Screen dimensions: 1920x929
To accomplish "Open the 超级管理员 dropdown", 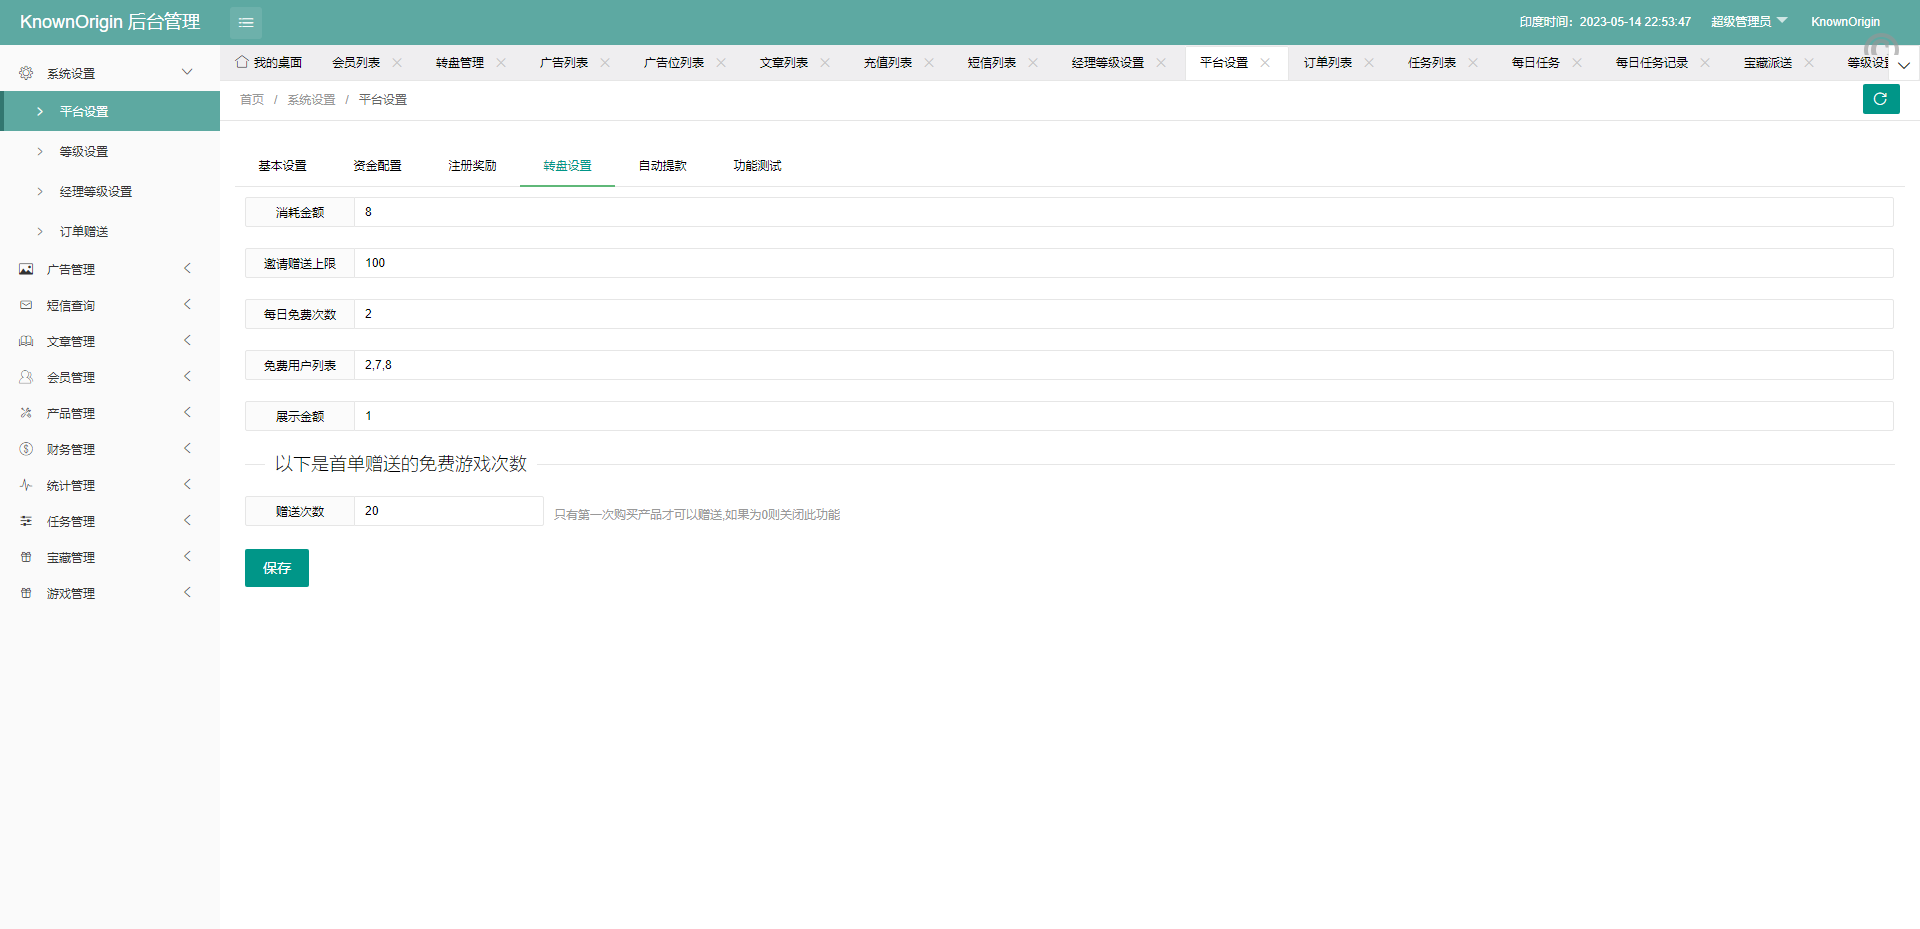I will [x=1748, y=22].
